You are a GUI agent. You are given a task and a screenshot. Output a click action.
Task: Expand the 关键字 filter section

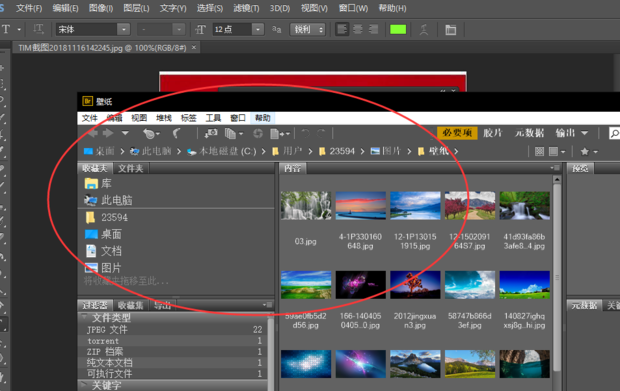click(84, 384)
